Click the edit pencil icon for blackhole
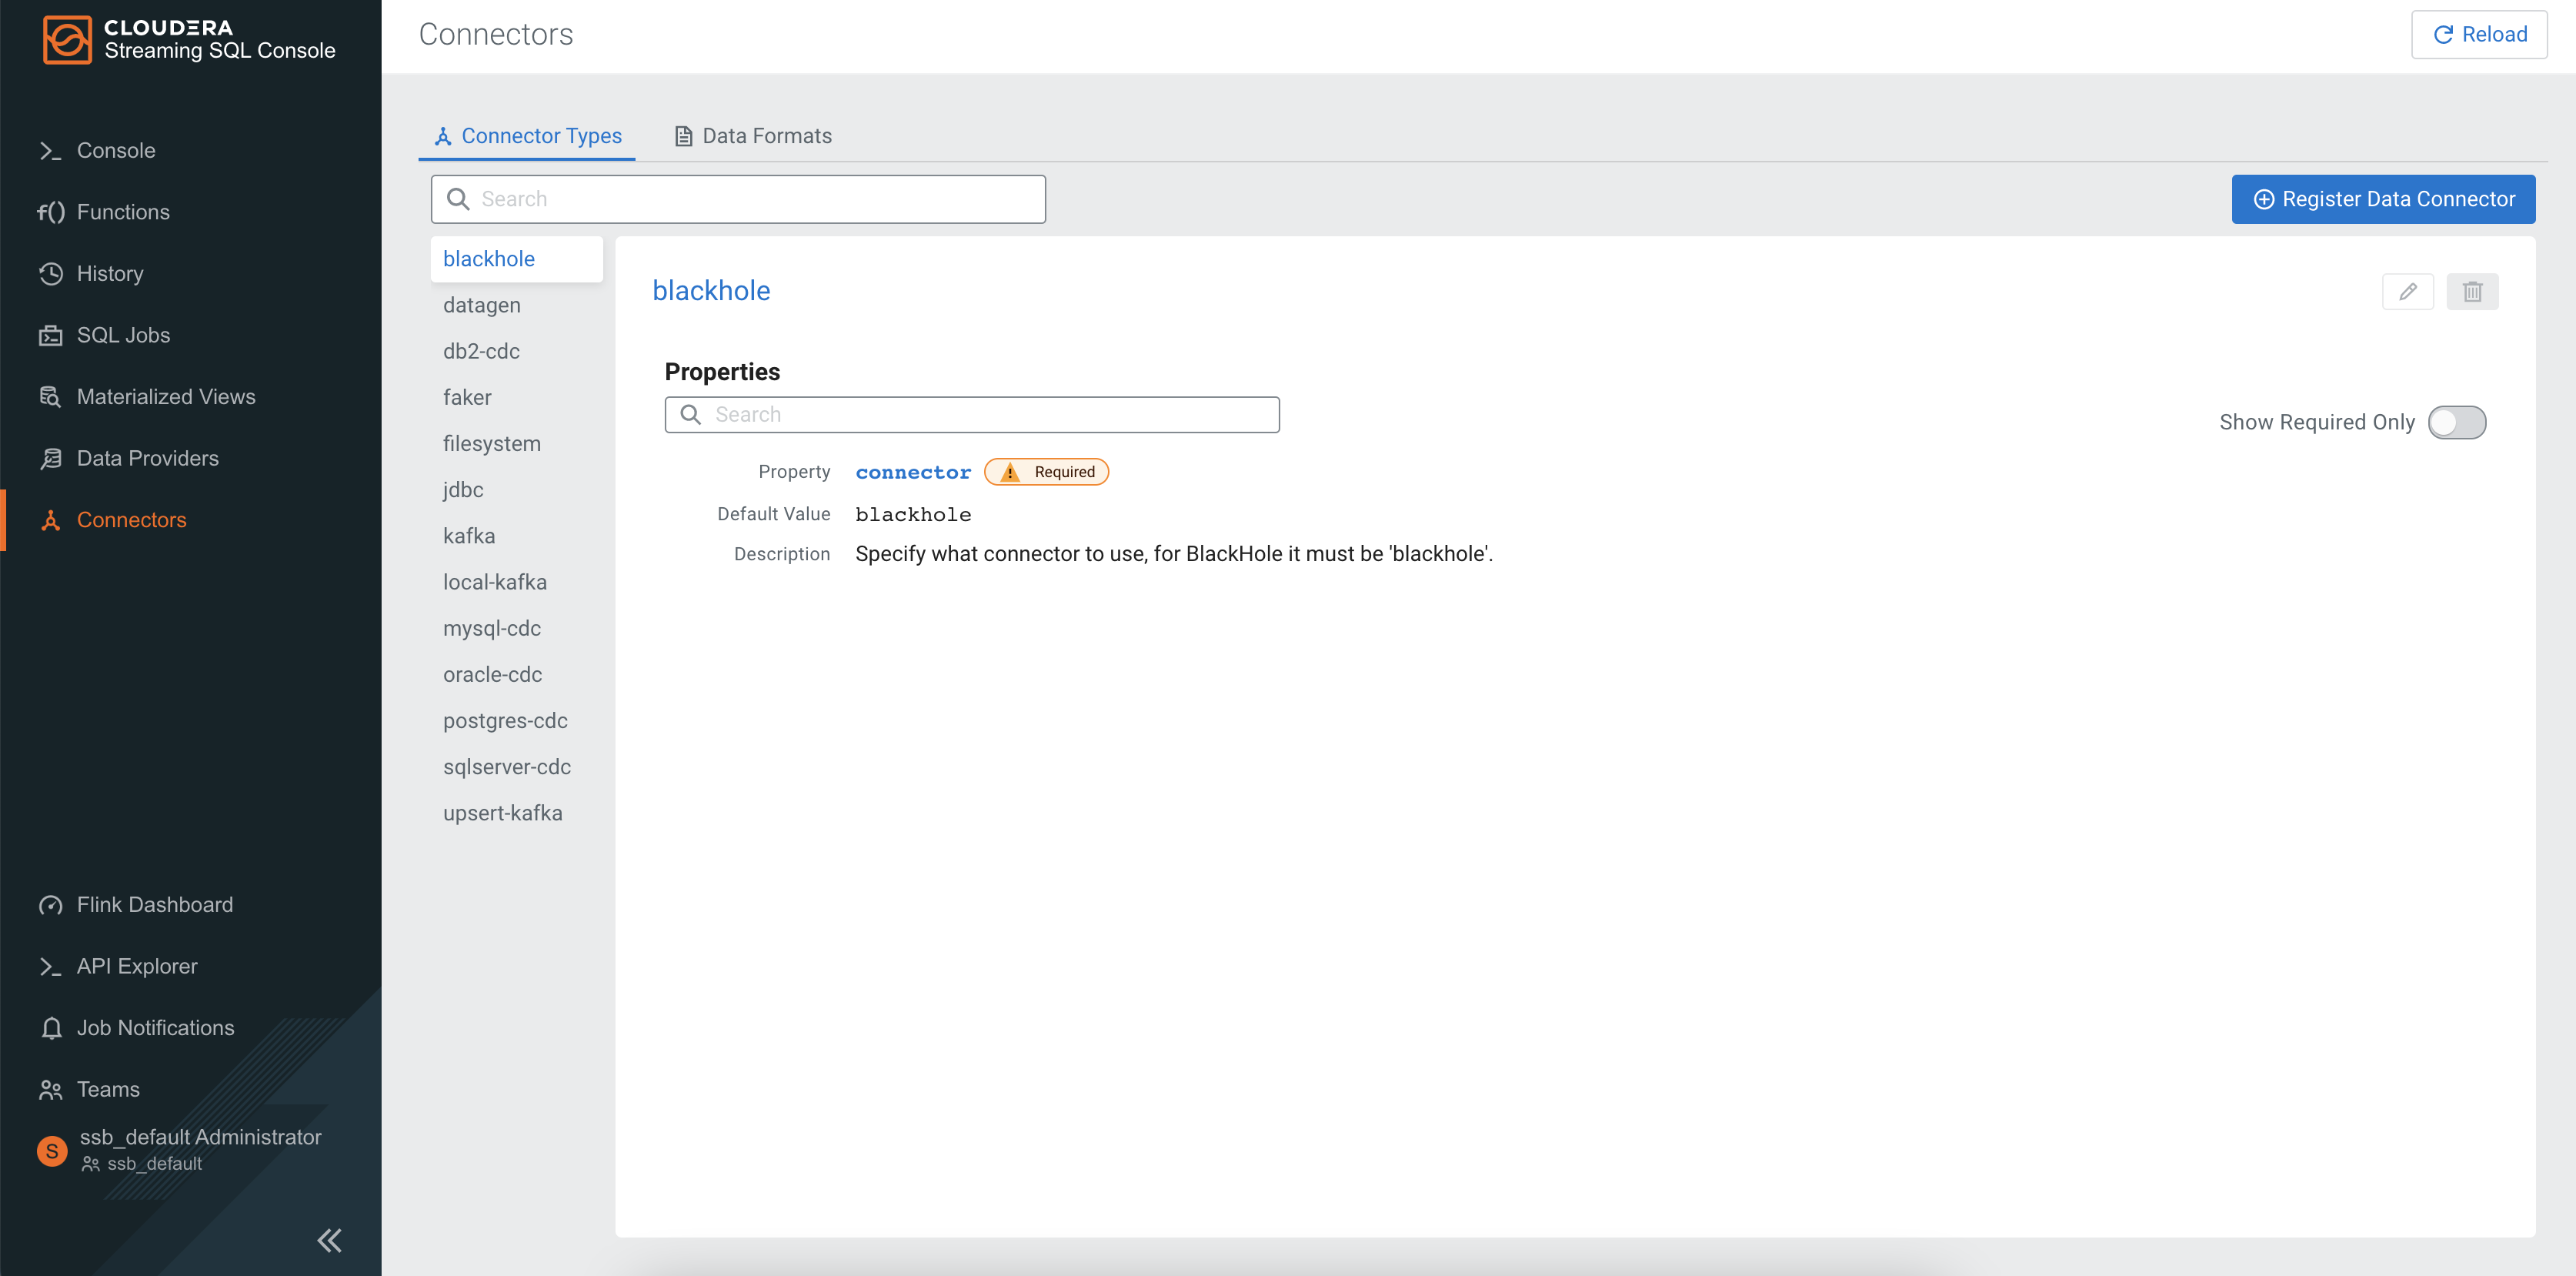This screenshot has width=2576, height=1276. 2408,292
